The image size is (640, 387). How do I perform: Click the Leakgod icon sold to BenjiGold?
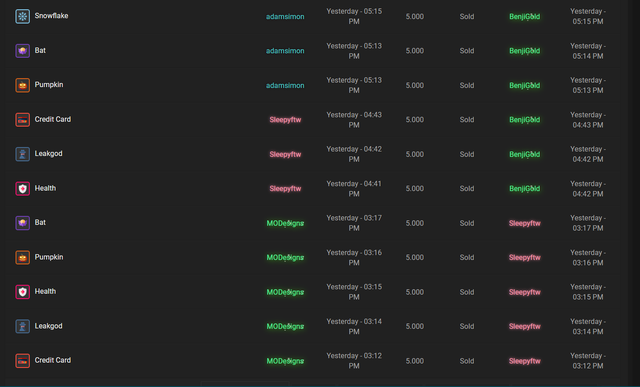tap(22, 154)
